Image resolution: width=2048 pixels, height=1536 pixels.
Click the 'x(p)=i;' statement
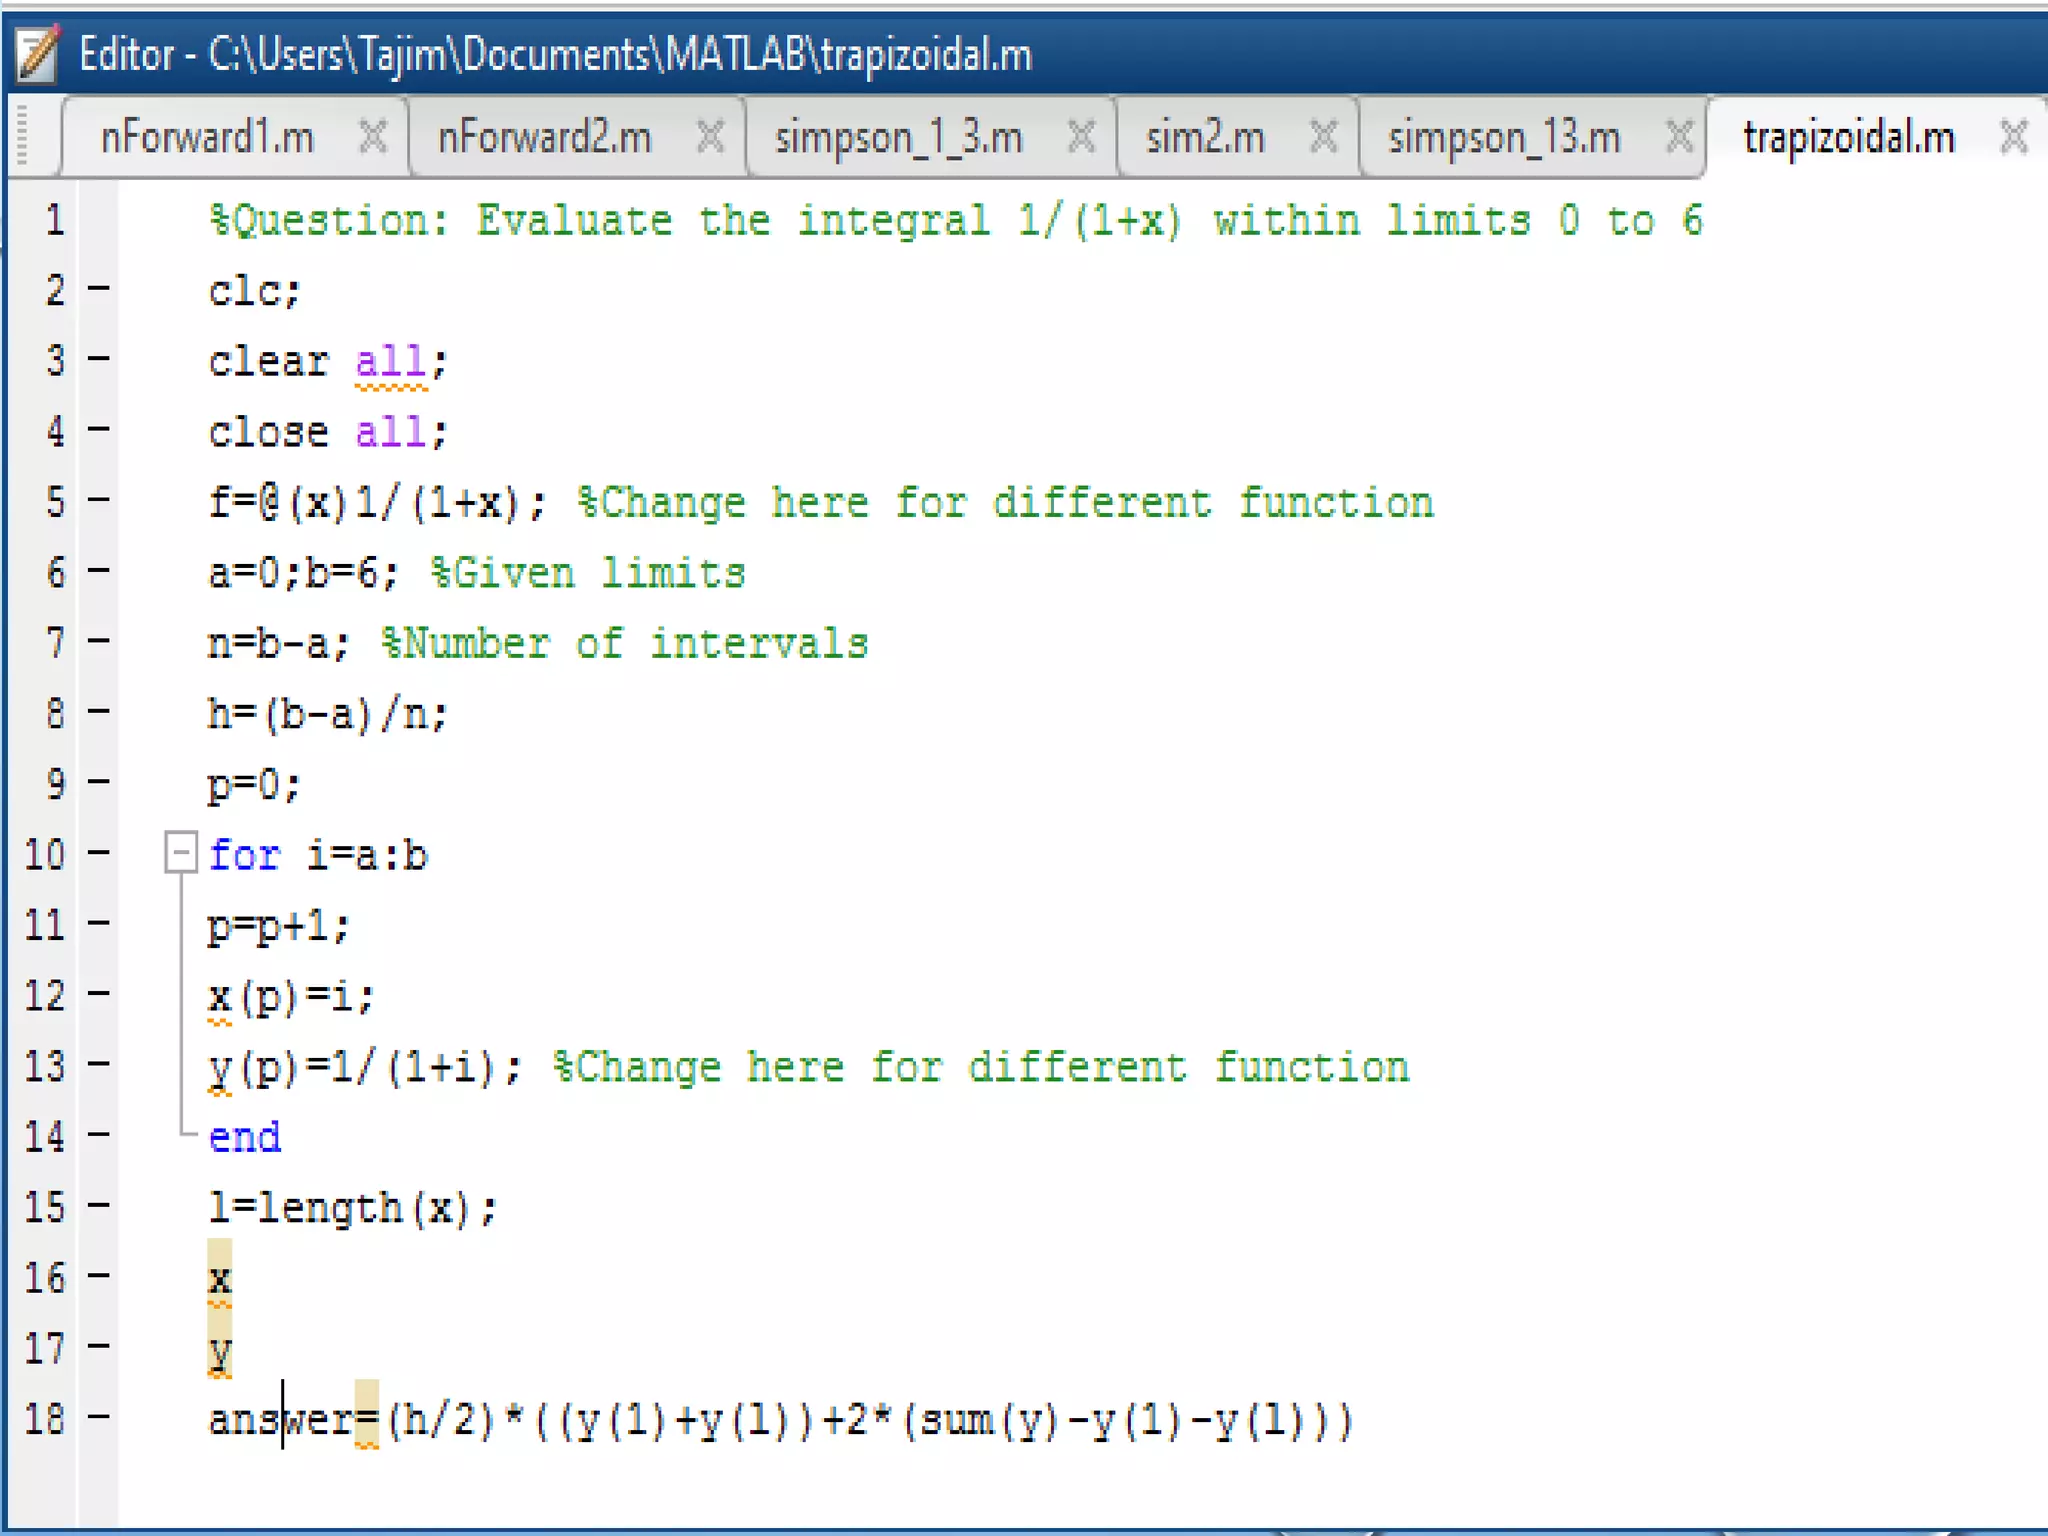[x=291, y=997]
